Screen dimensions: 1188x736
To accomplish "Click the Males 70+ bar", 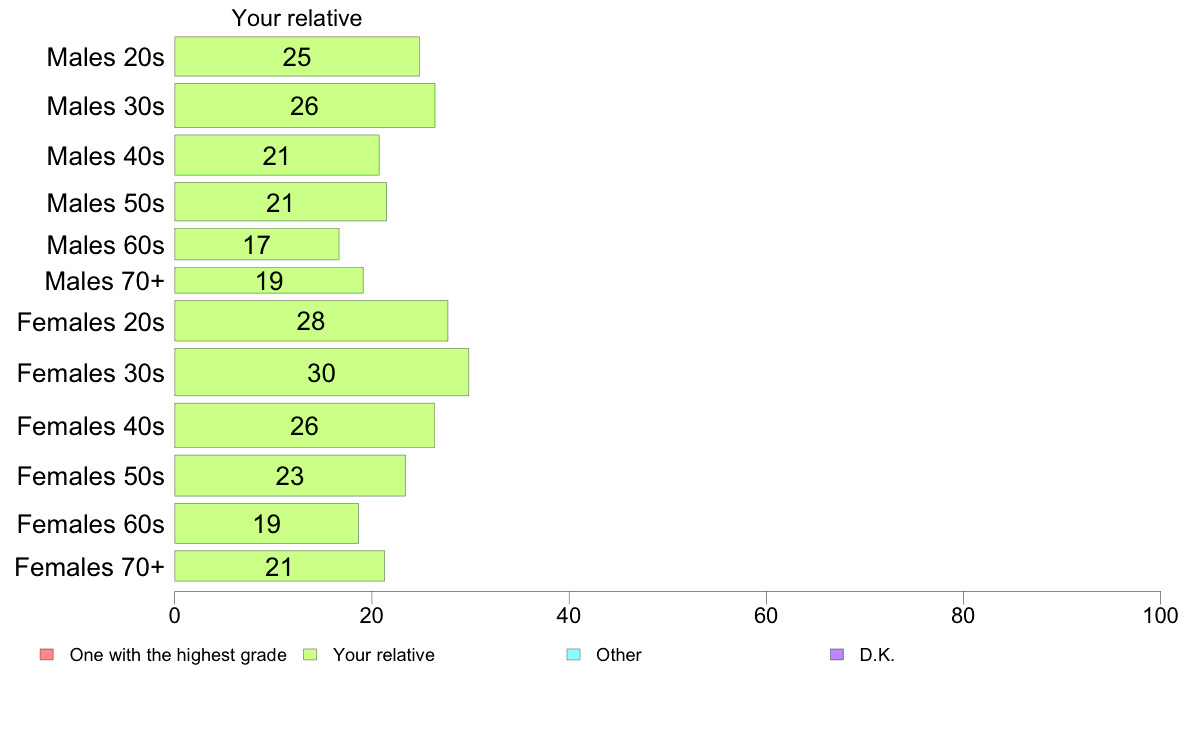I will coord(269,280).
